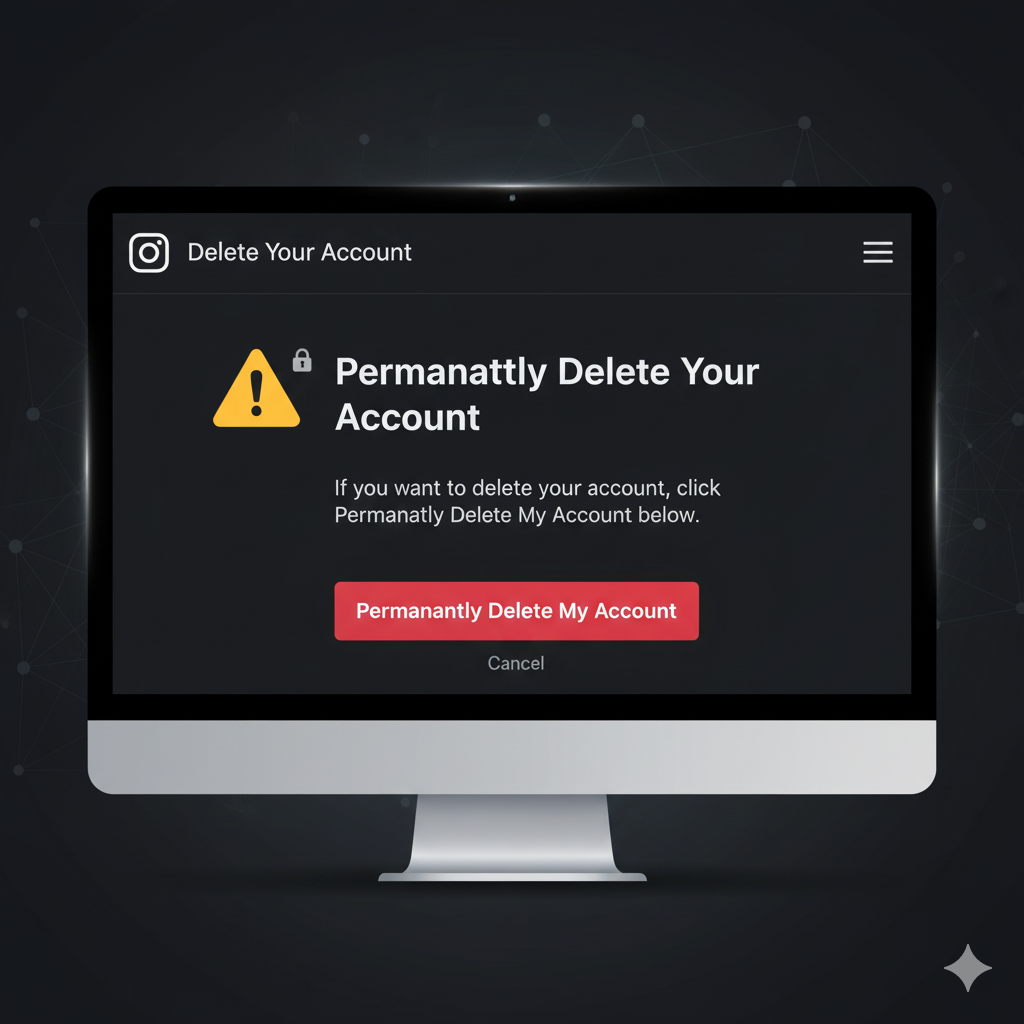This screenshot has height=1024, width=1024.
Task: Click the small dot in Instagram logo corner
Action: pos(159,242)
